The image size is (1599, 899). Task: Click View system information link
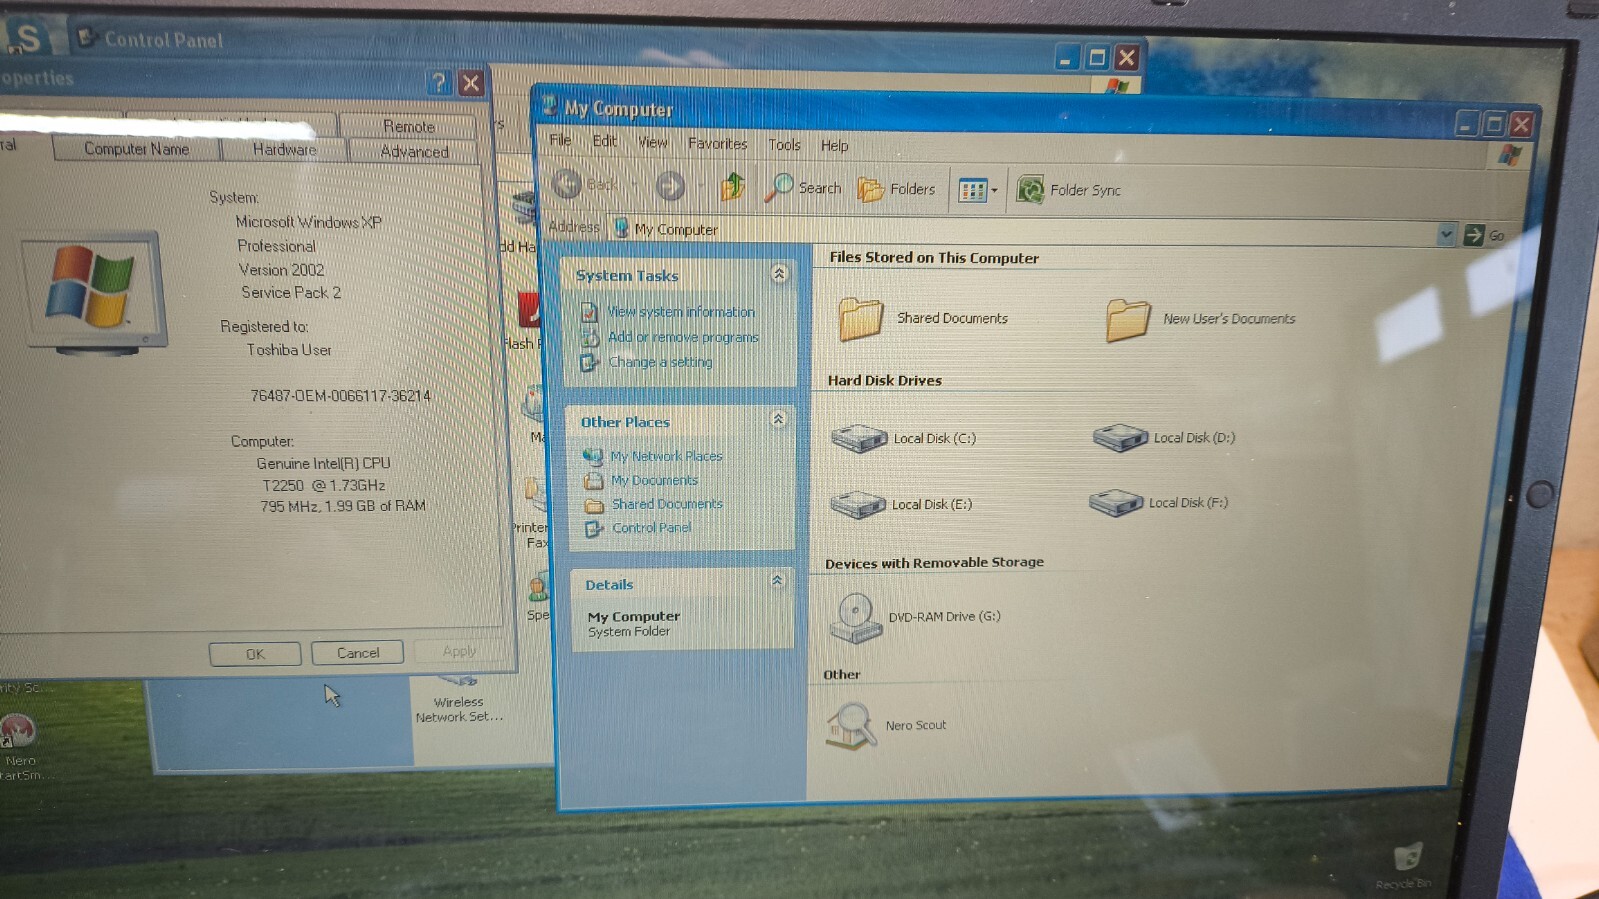click(681, 312)
